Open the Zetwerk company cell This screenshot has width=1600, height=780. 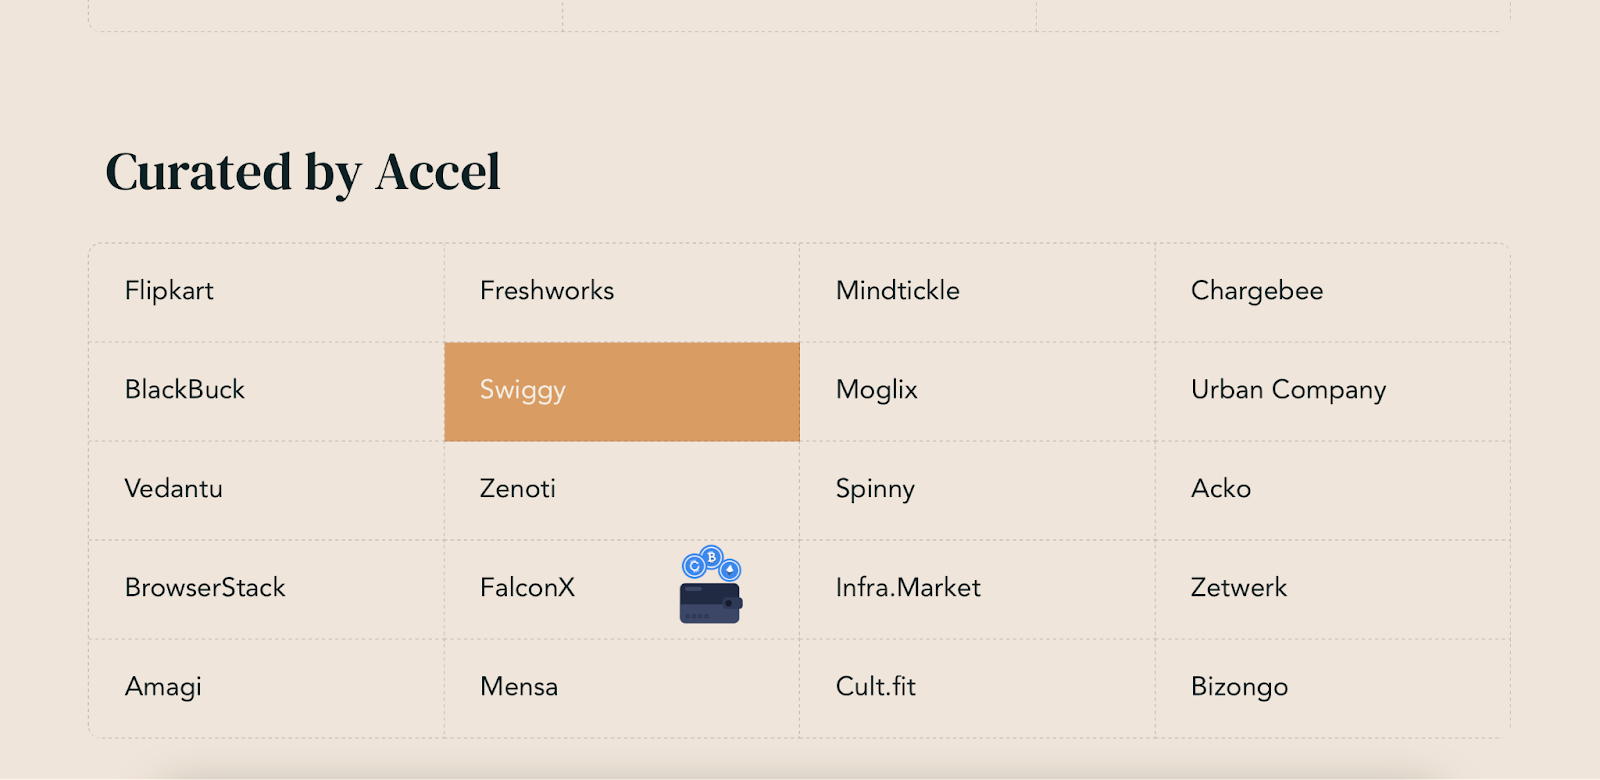[1333, 589]
